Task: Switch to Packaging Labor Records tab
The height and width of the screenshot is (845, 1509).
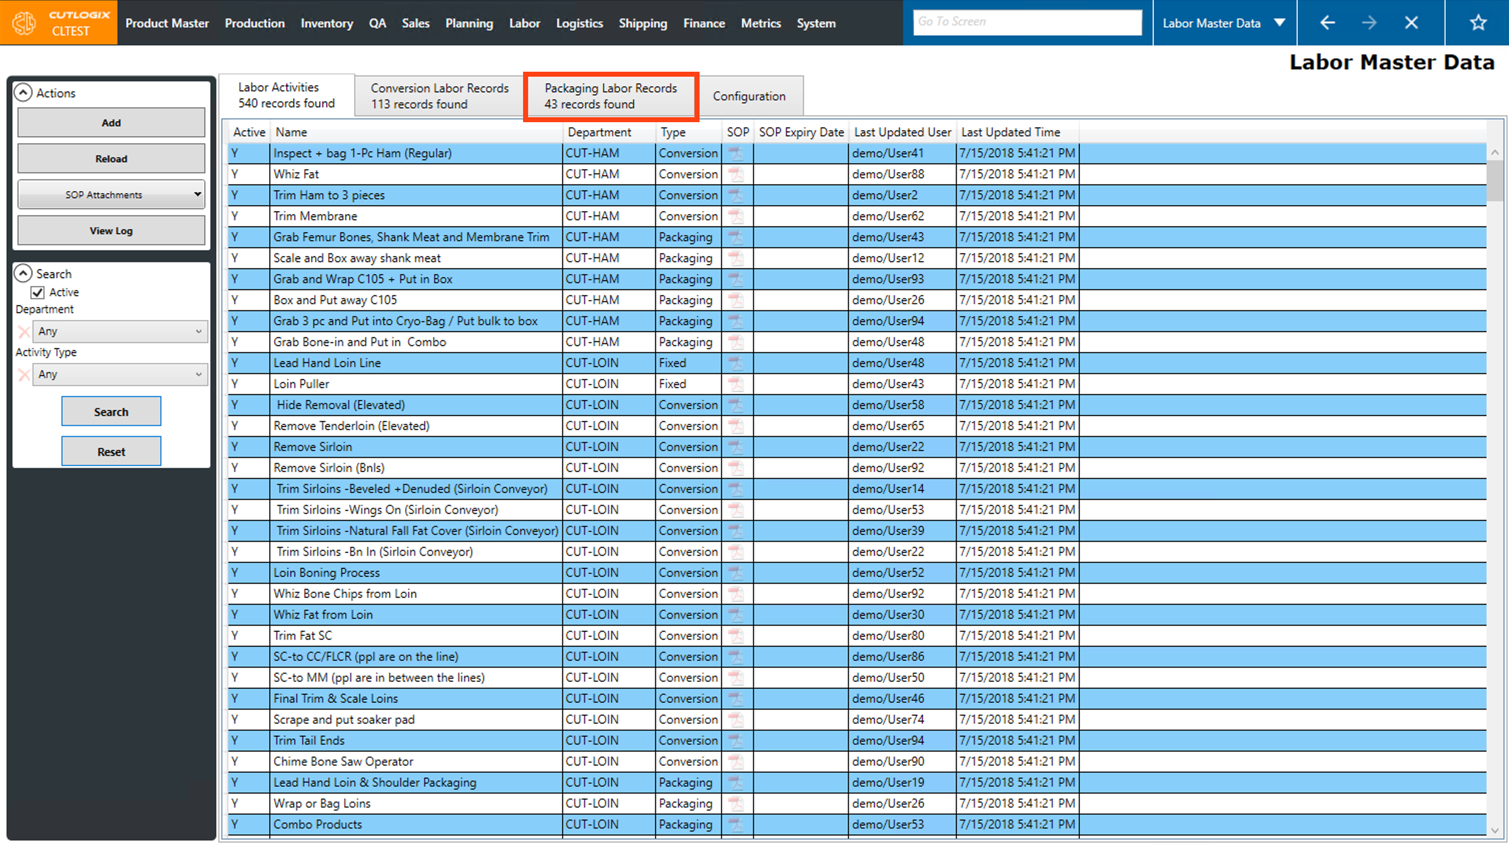Action: tap(610, 96)
